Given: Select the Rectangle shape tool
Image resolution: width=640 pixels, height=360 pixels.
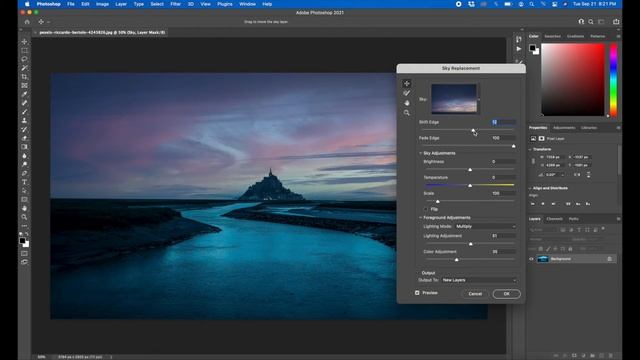Looking at the screenshot, I should pos(24,200).
